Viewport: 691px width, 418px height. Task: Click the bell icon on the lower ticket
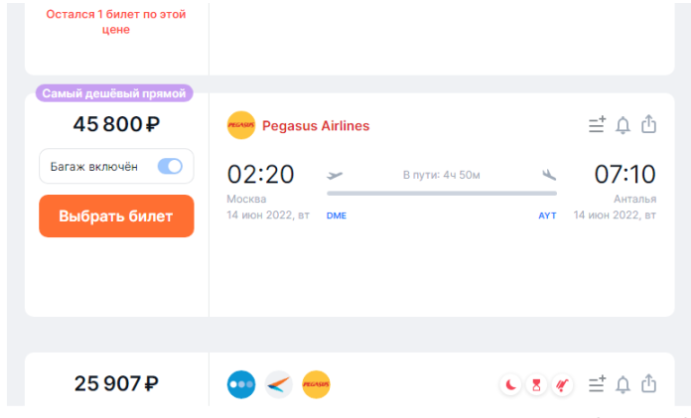(x=623, y=384)
